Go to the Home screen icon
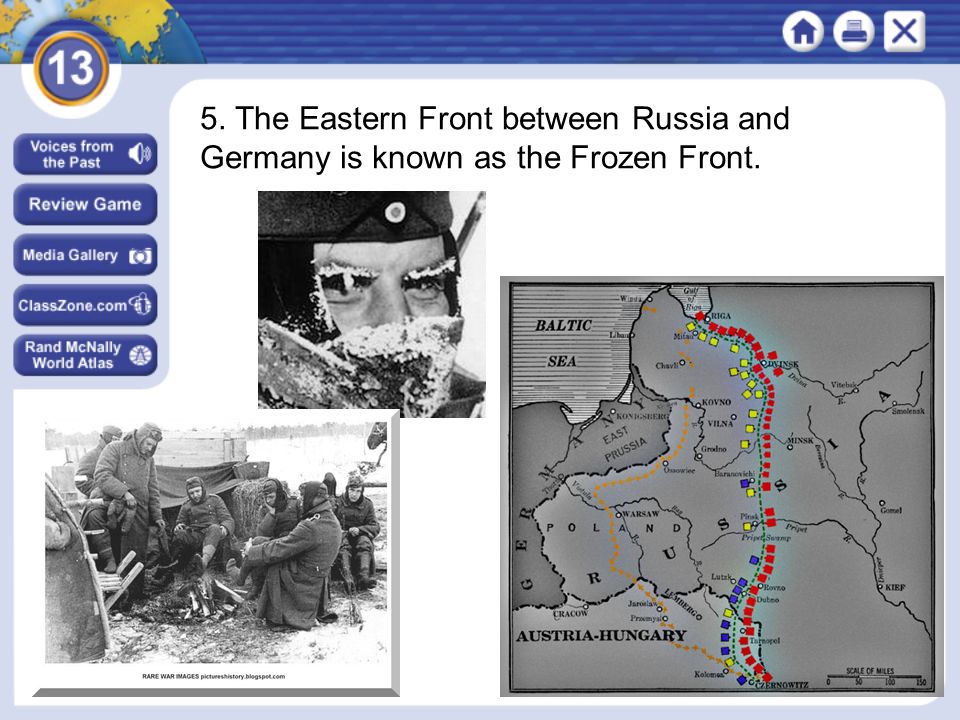The image size is (960, 720). tap(803, 31)
